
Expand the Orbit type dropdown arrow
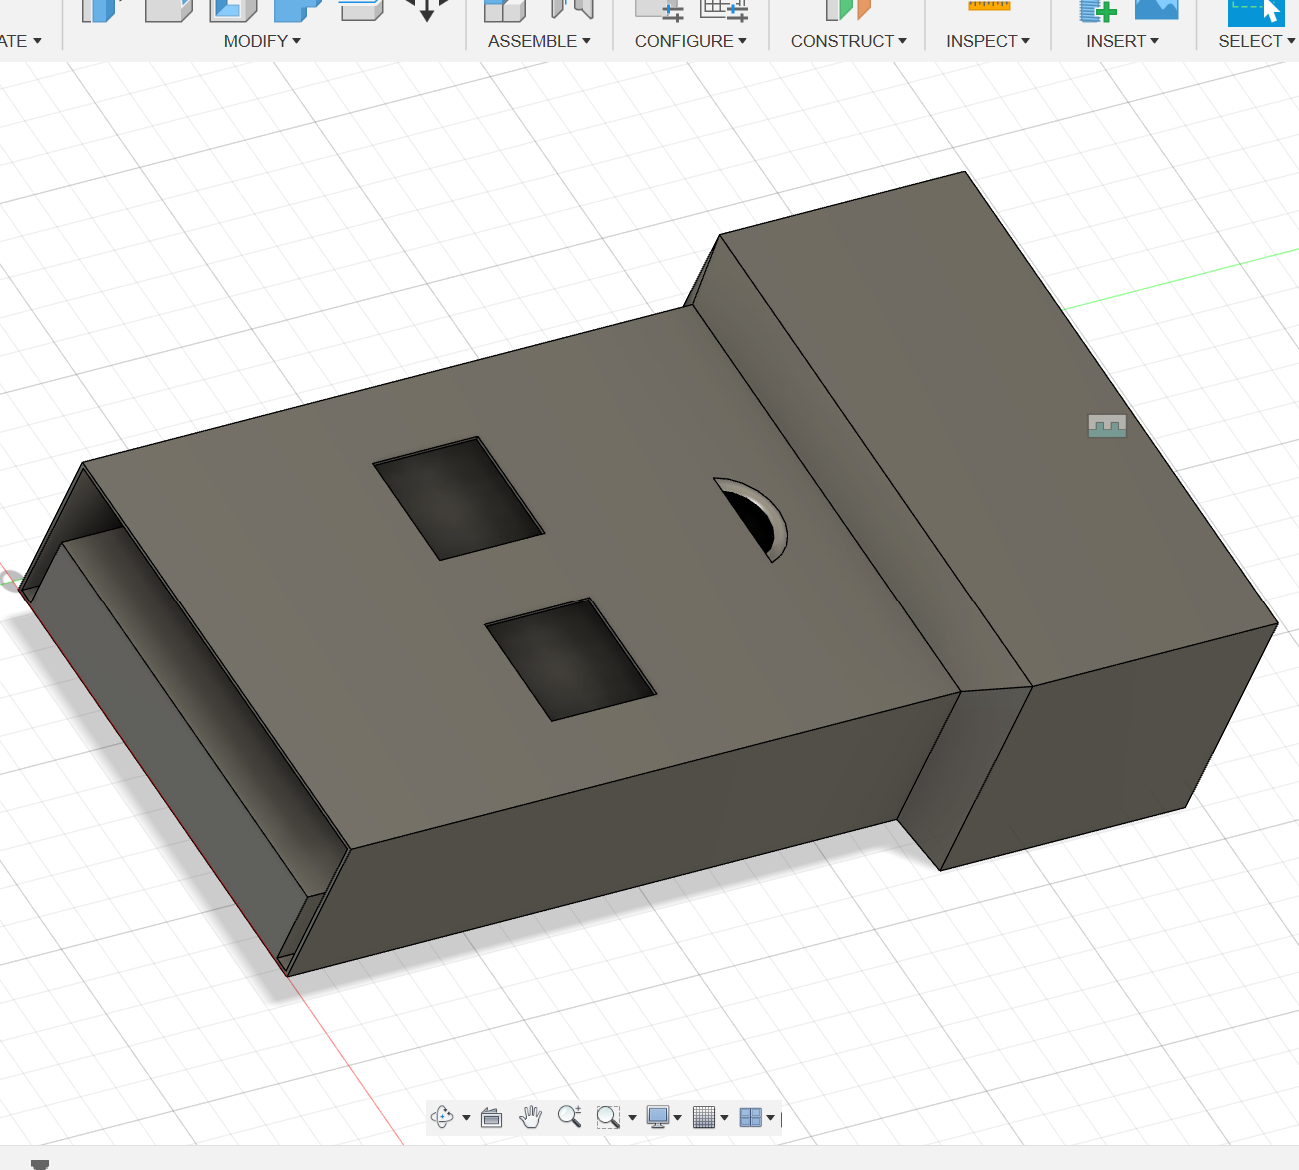466,1118
